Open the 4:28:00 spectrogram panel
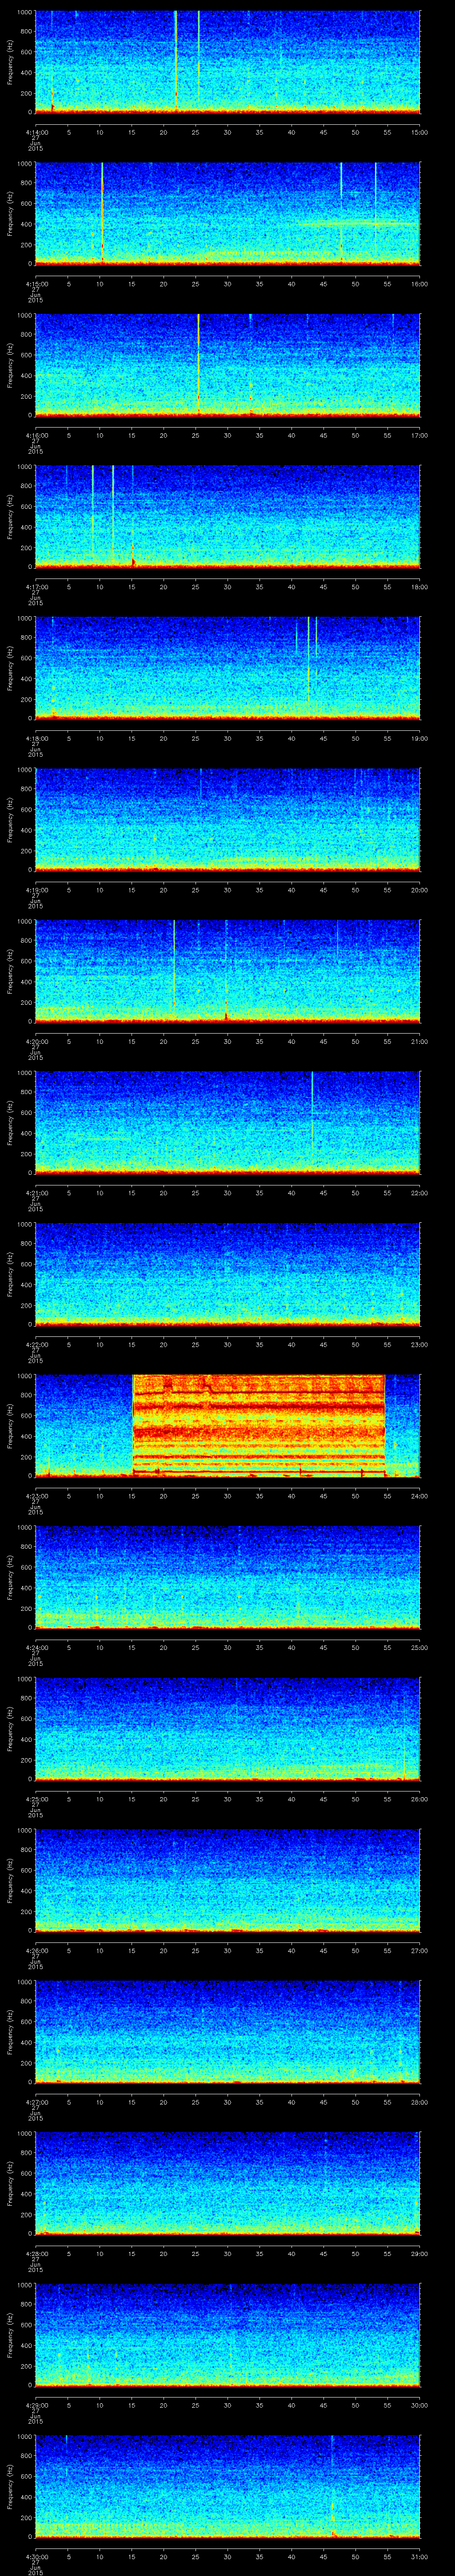This screenshot has width=455, height=2576. (227, 2182)
